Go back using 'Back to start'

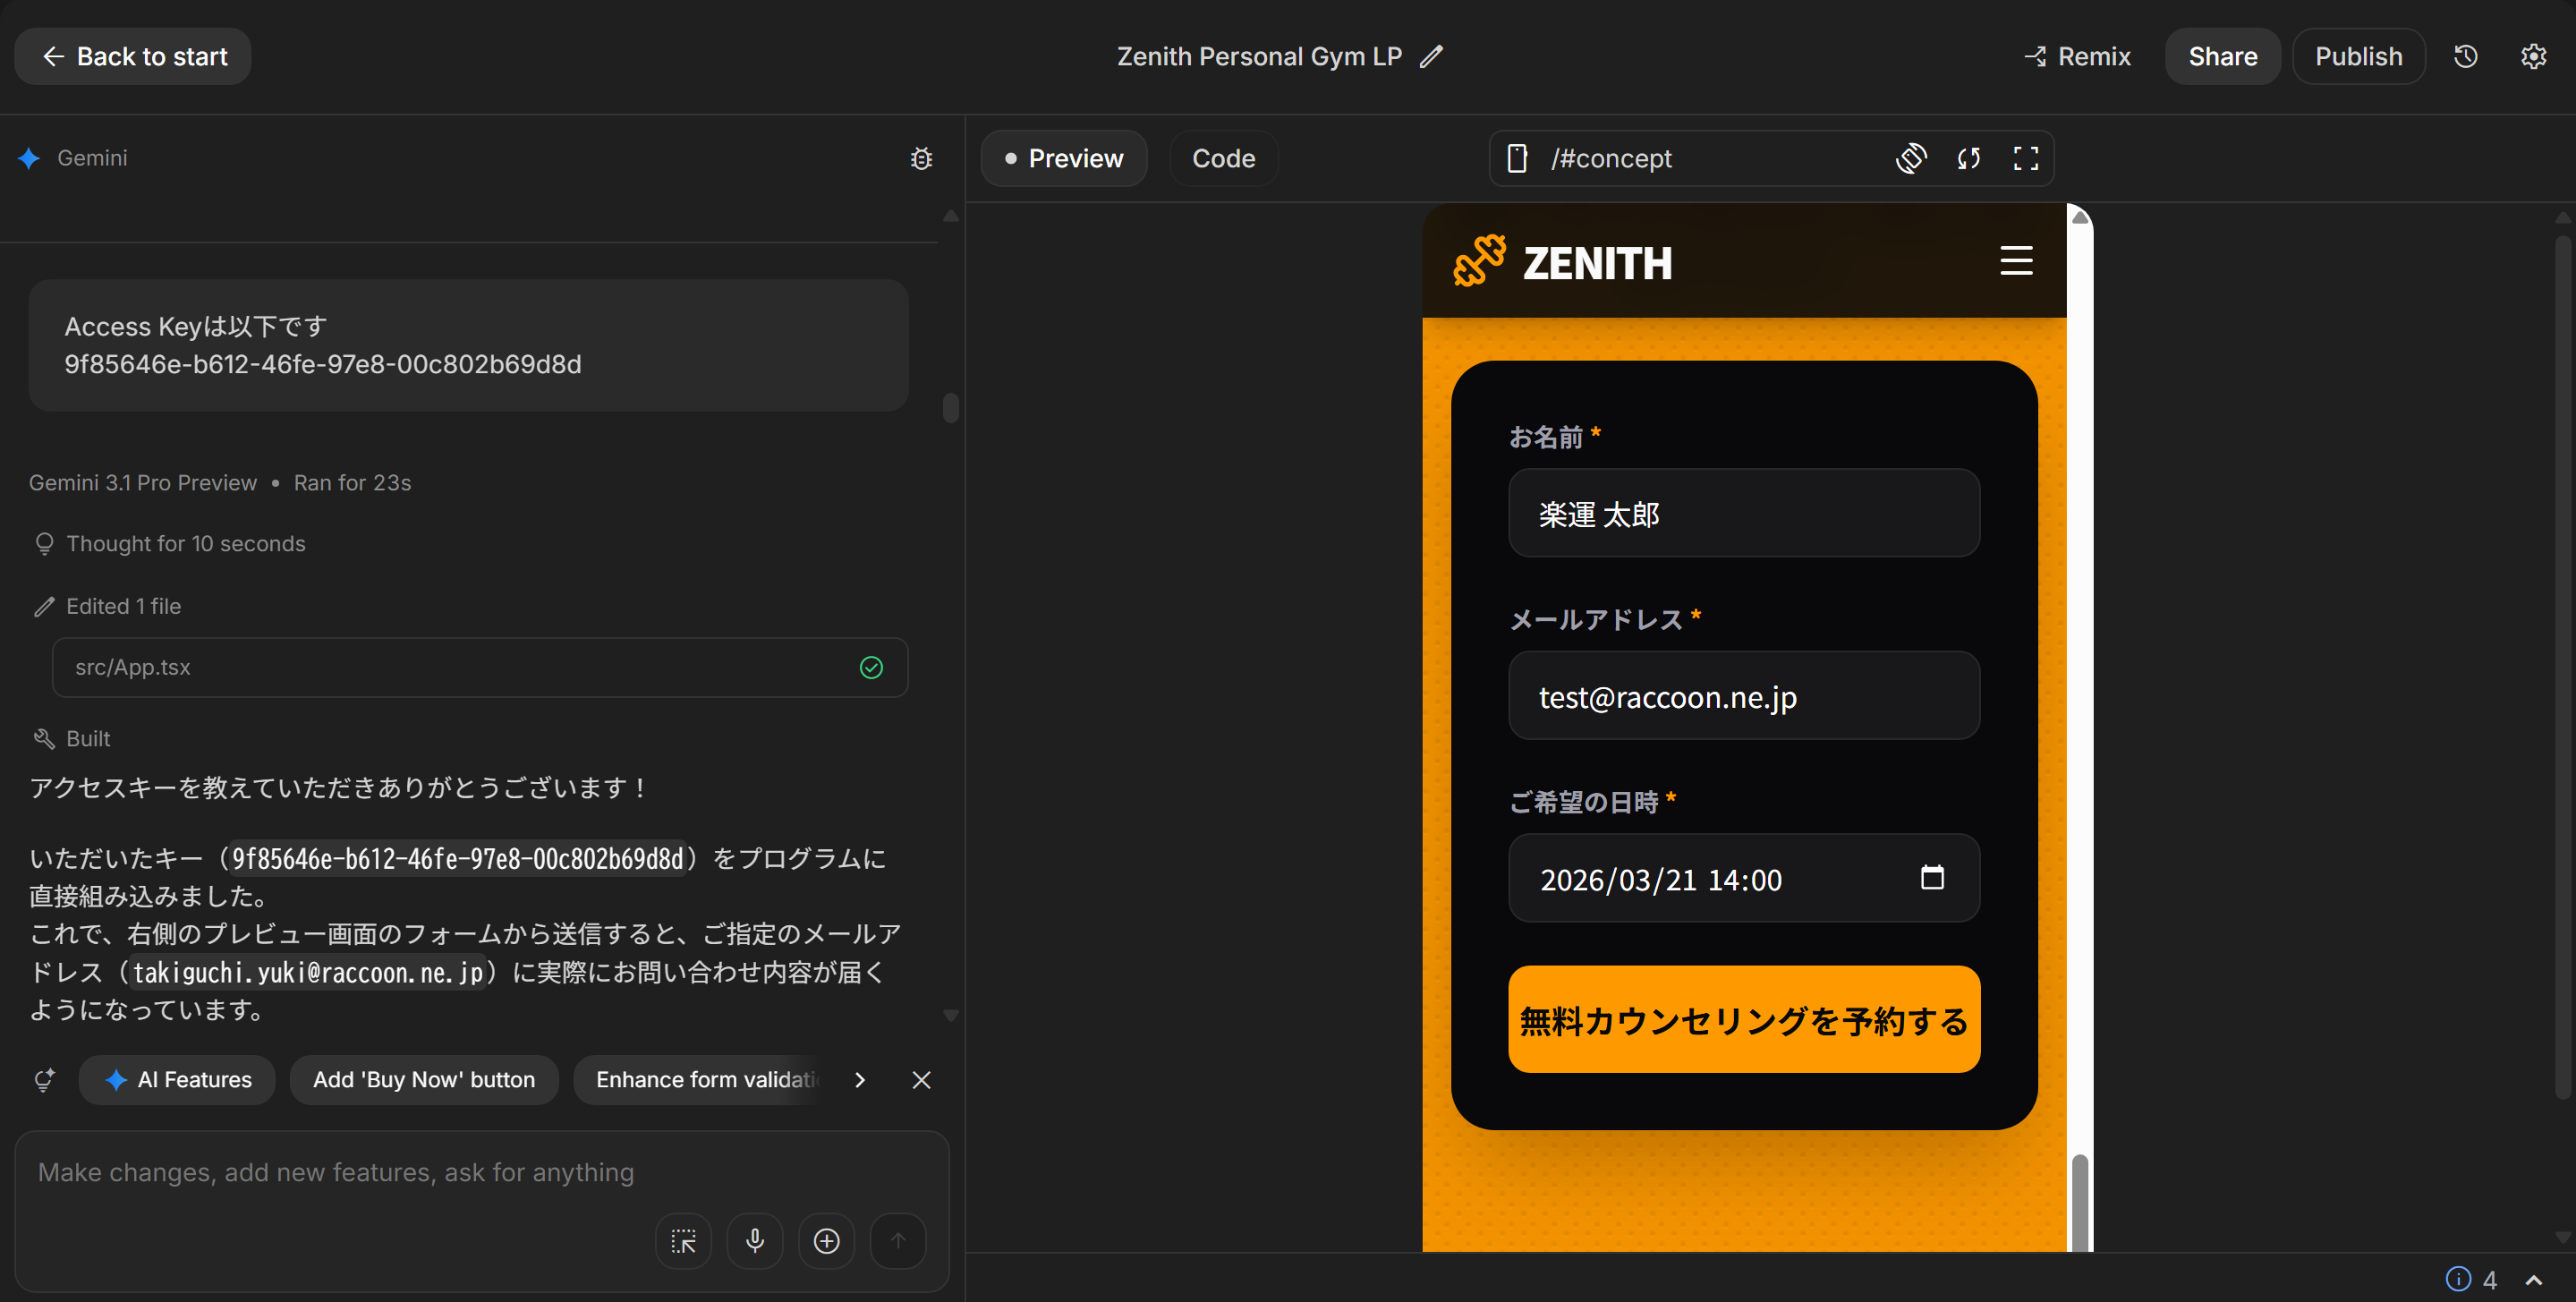click(132, 56)
